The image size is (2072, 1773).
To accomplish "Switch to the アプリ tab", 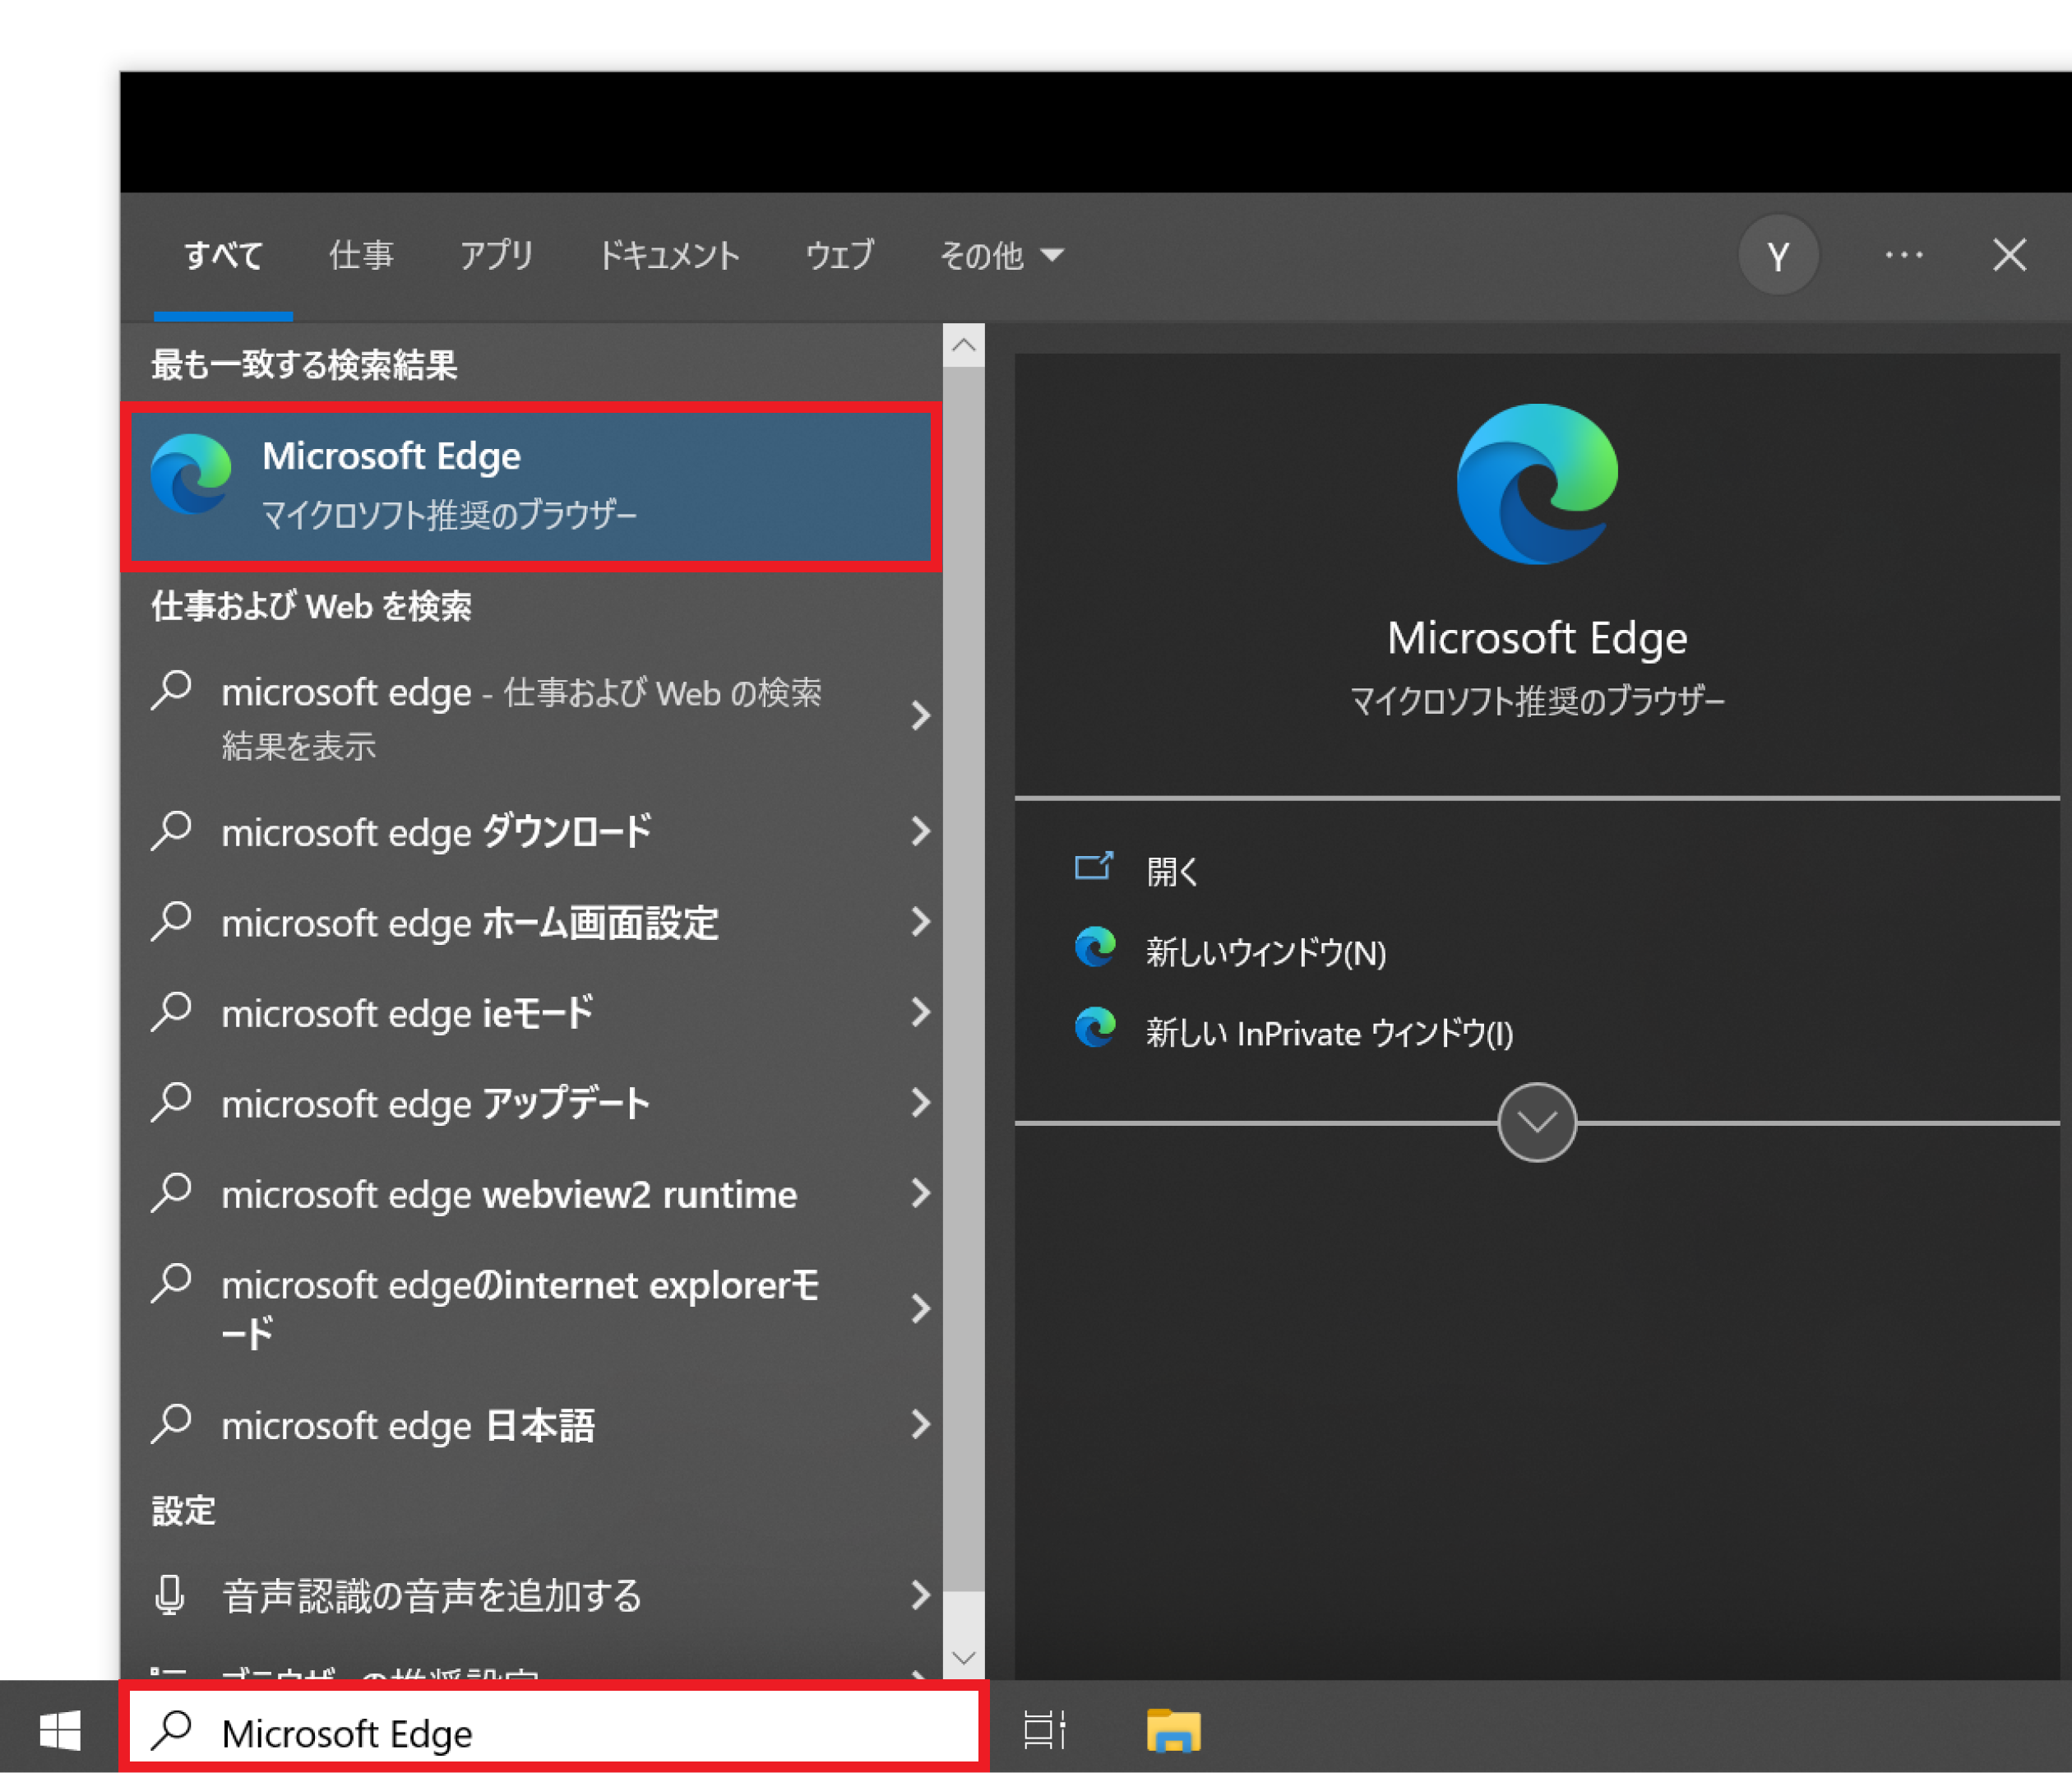I will [x=496, y=256].
